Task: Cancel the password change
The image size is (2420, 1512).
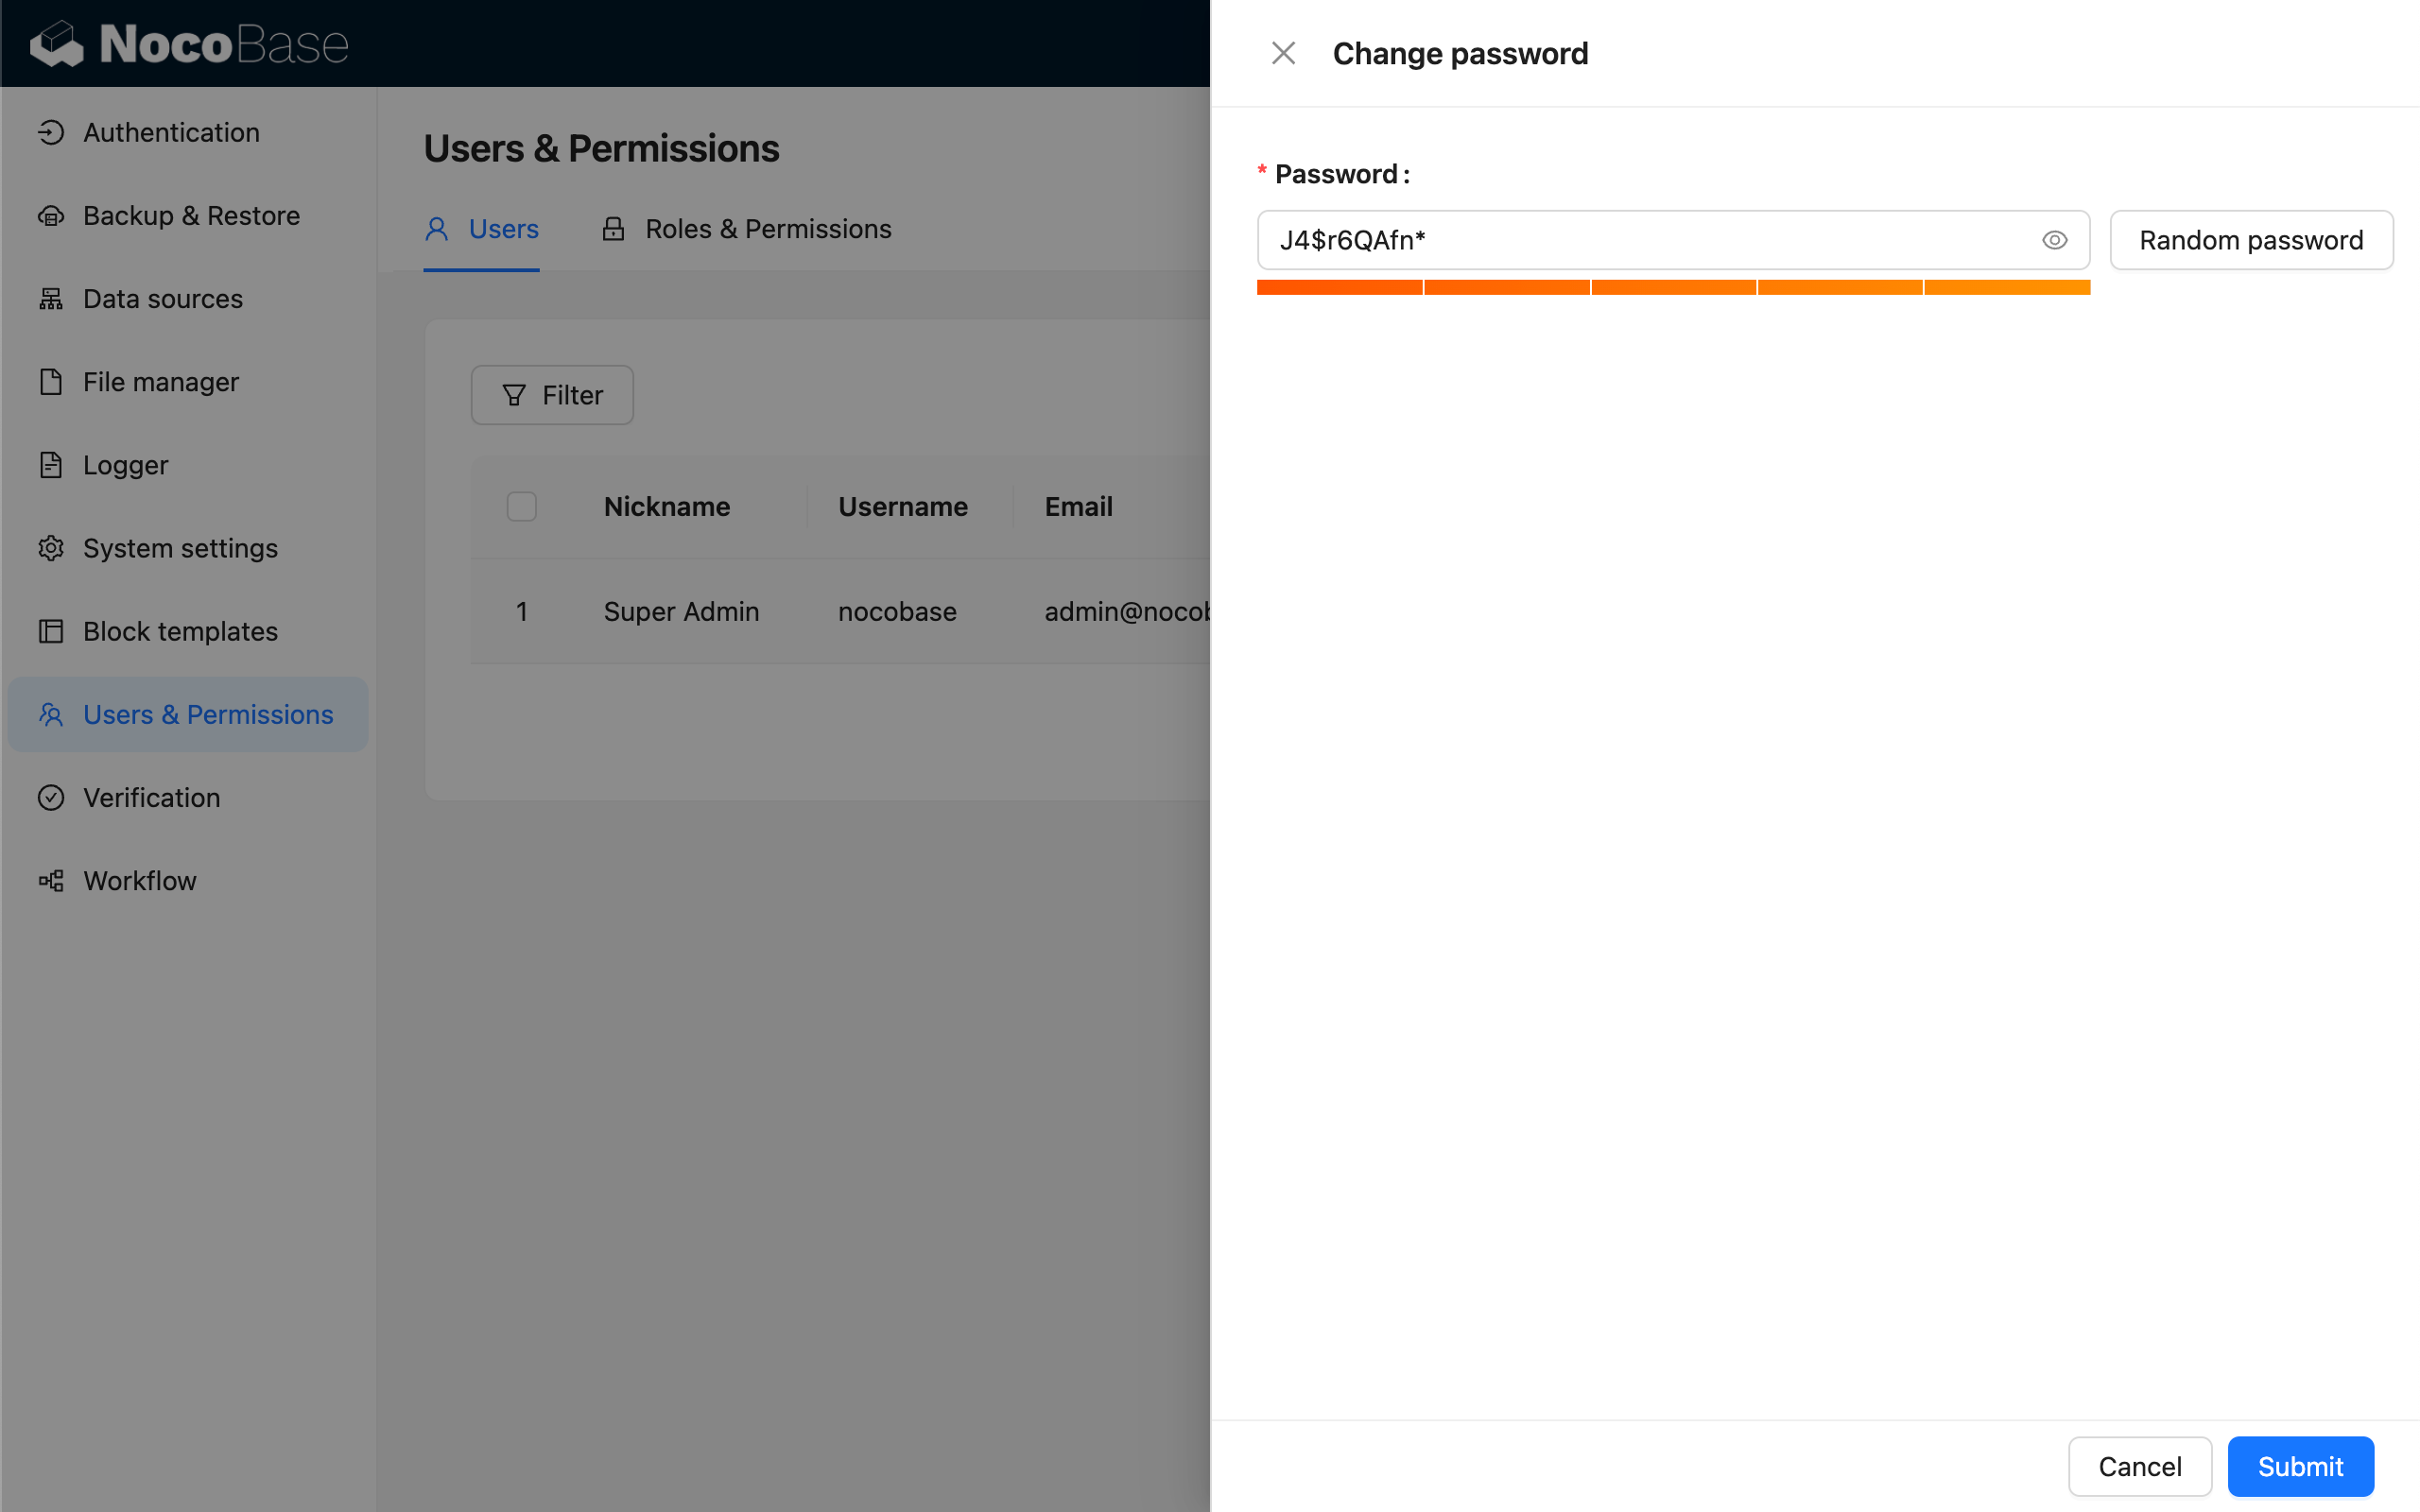Action: 2139,1466
